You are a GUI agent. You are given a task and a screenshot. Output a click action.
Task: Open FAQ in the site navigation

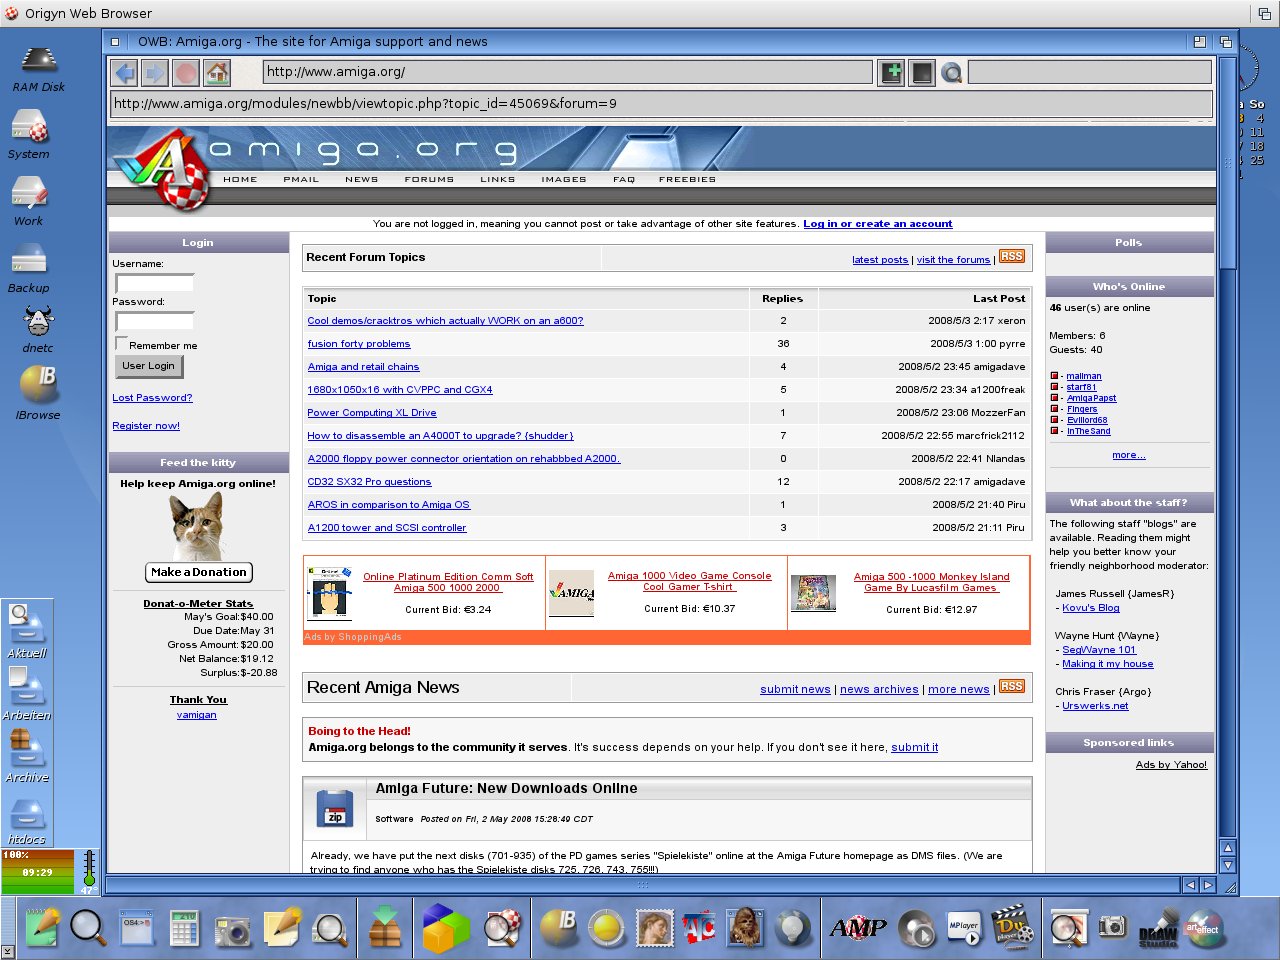[624, 180]
